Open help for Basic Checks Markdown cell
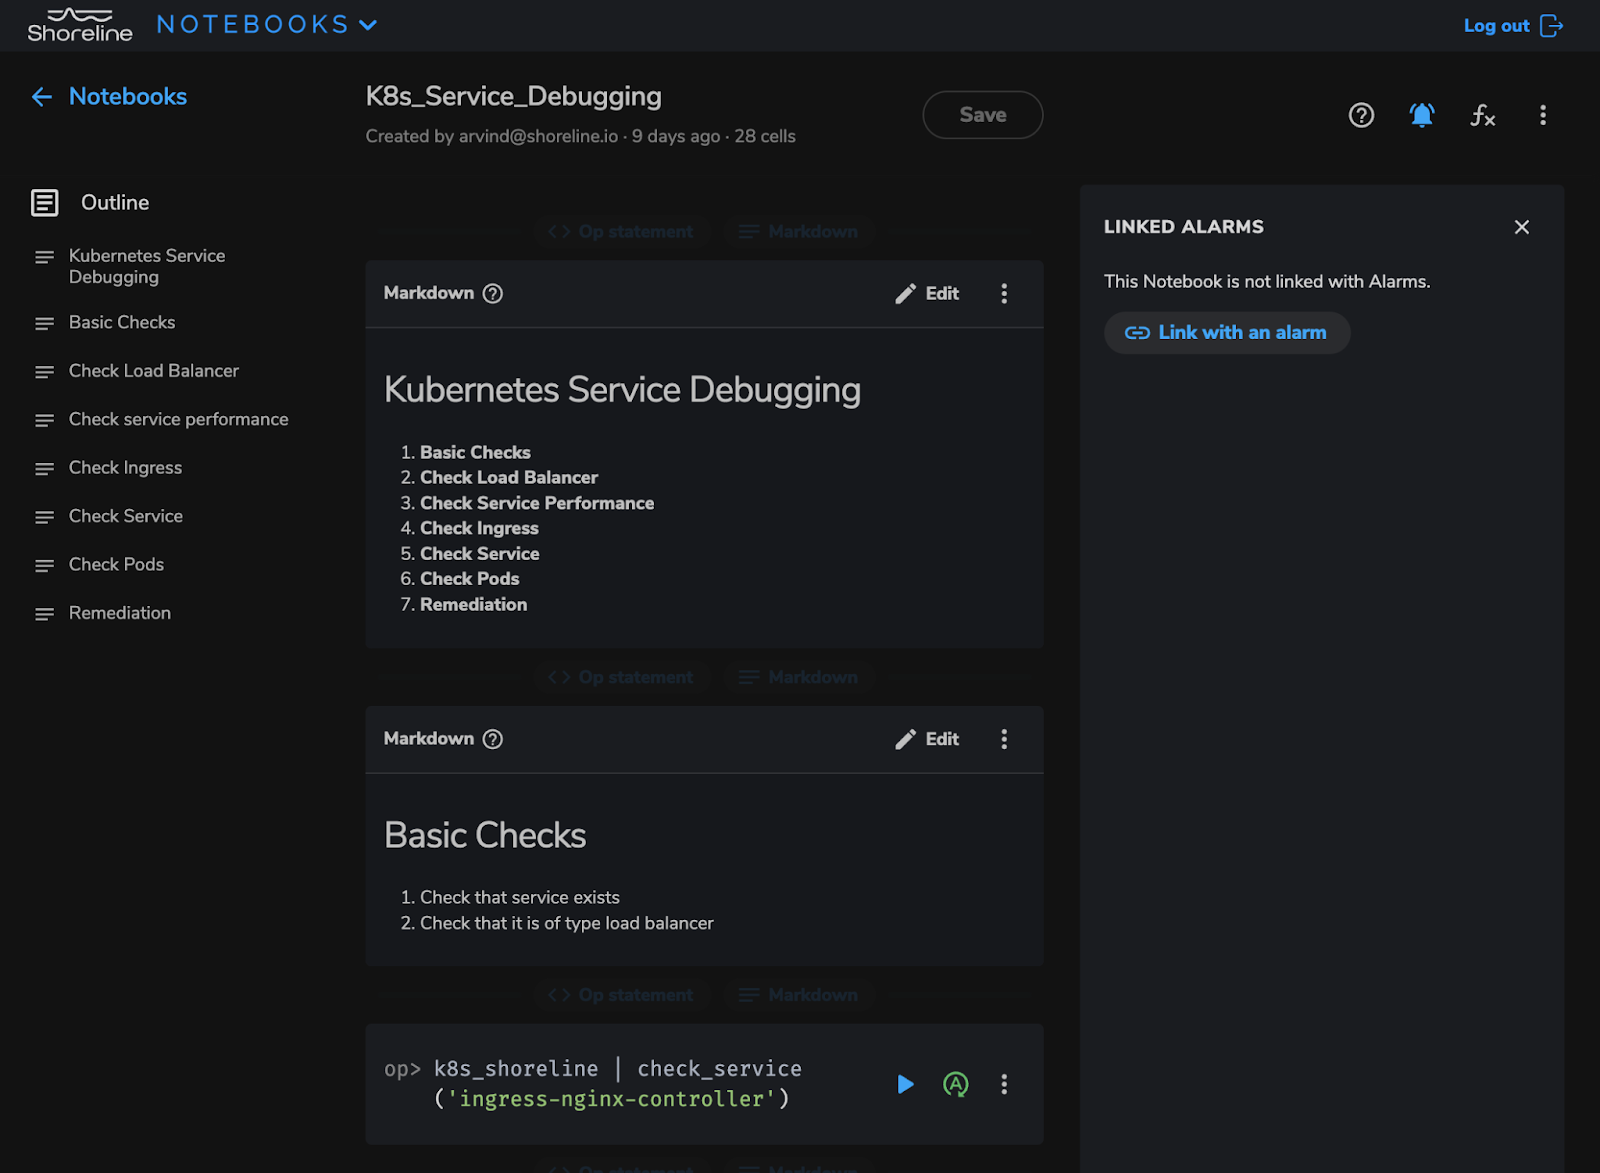The height and width of the screenshot is (1173, 1600). pos(493,739)
